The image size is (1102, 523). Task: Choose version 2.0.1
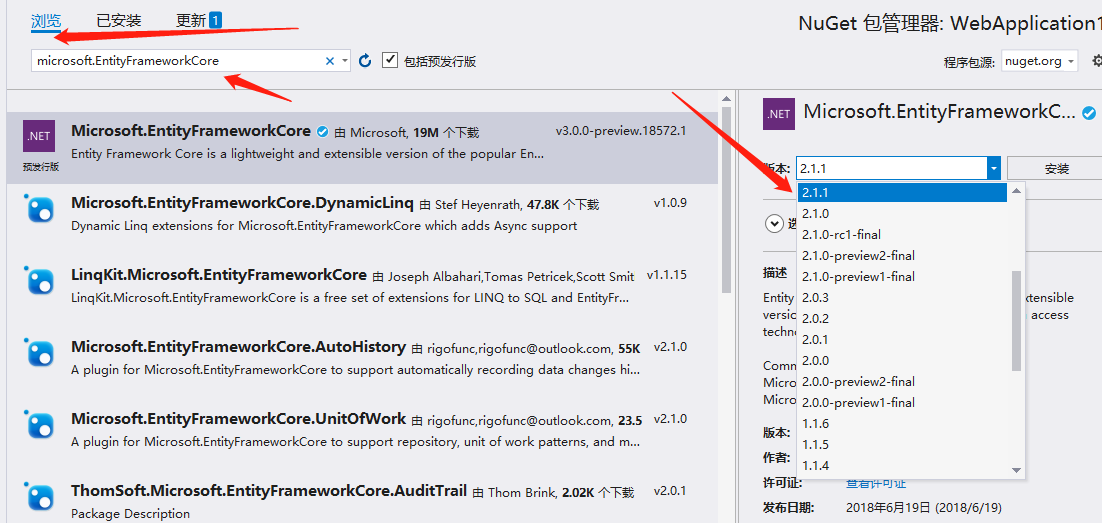[x=903, y=340]
